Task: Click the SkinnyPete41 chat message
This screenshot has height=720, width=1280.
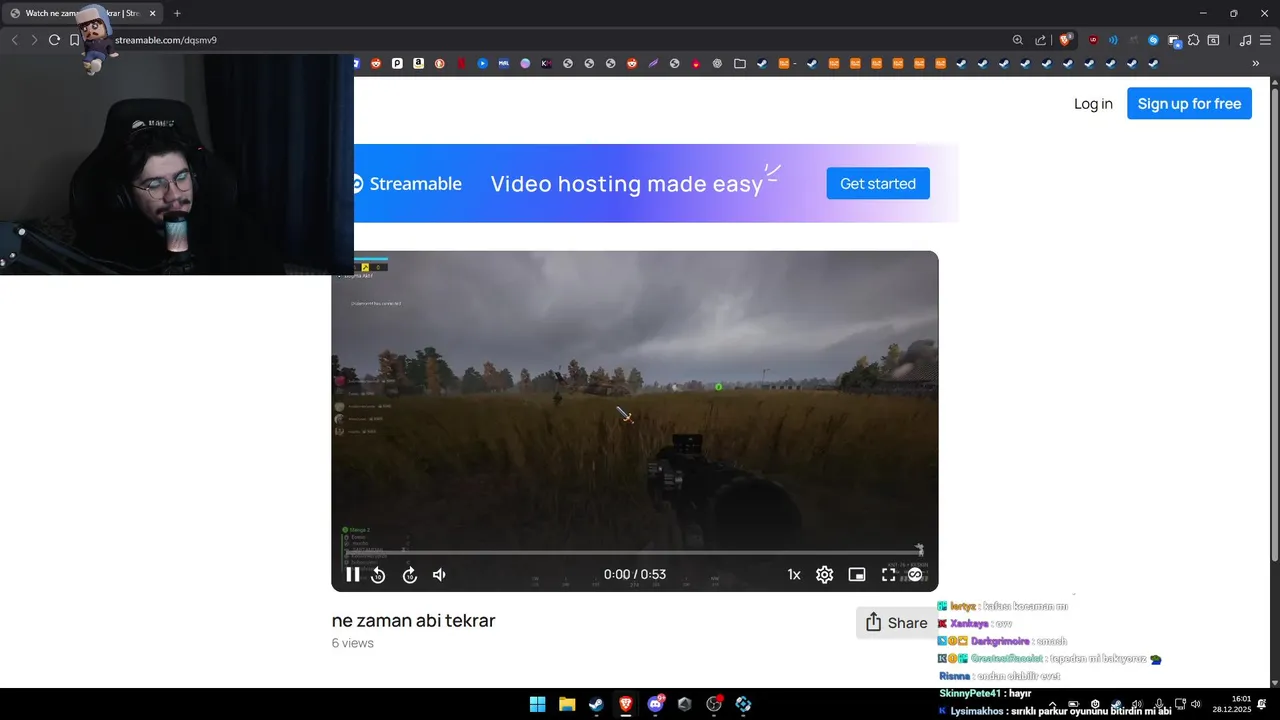Action: 985,693
